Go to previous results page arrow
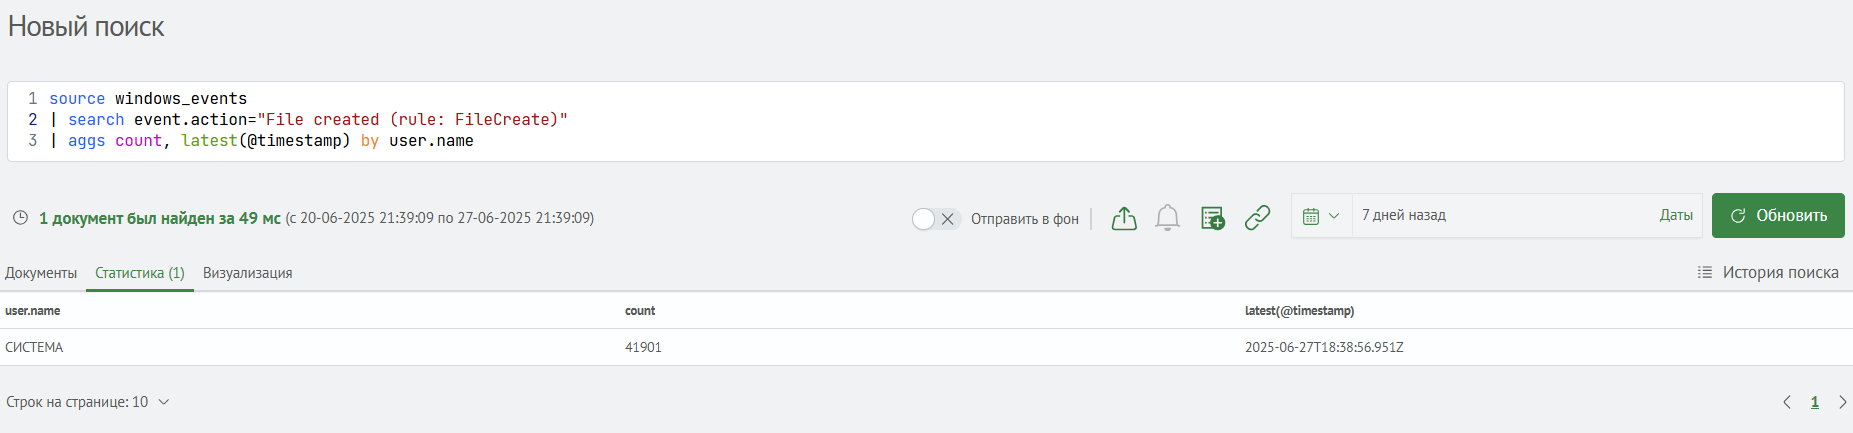This screenshot has height=433, width=1853. (1787, 402)
